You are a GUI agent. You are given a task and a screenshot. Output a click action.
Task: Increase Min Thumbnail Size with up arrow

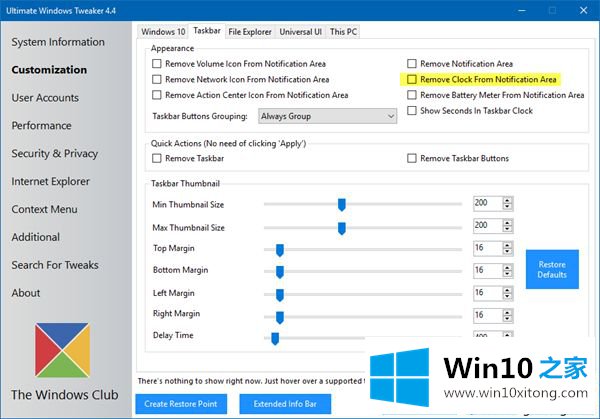point(507,200)
